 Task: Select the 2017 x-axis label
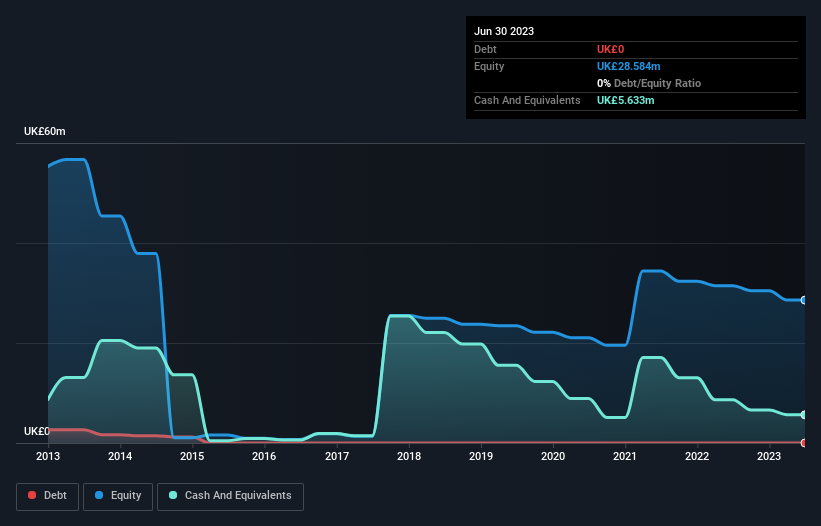[x=337, y=456]
